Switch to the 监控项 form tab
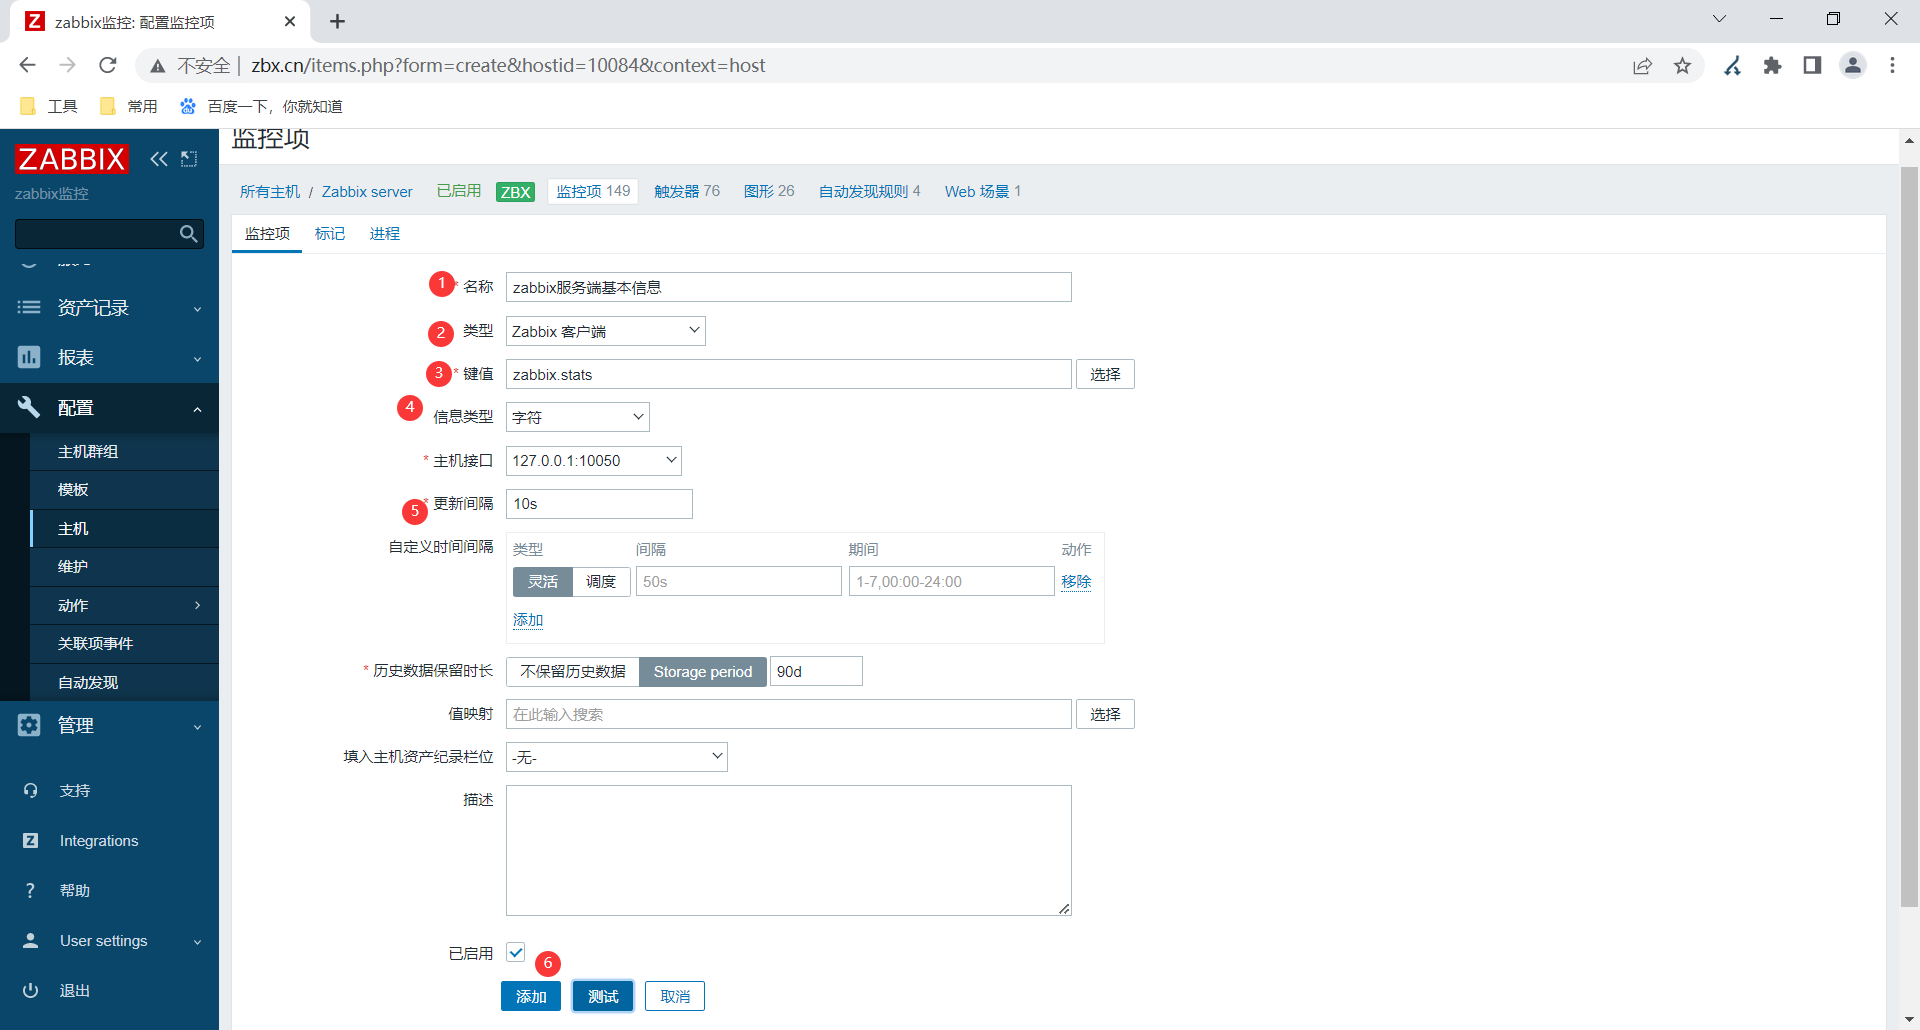The height and width of the screenshot is (1030, 1920). [267, 234]
